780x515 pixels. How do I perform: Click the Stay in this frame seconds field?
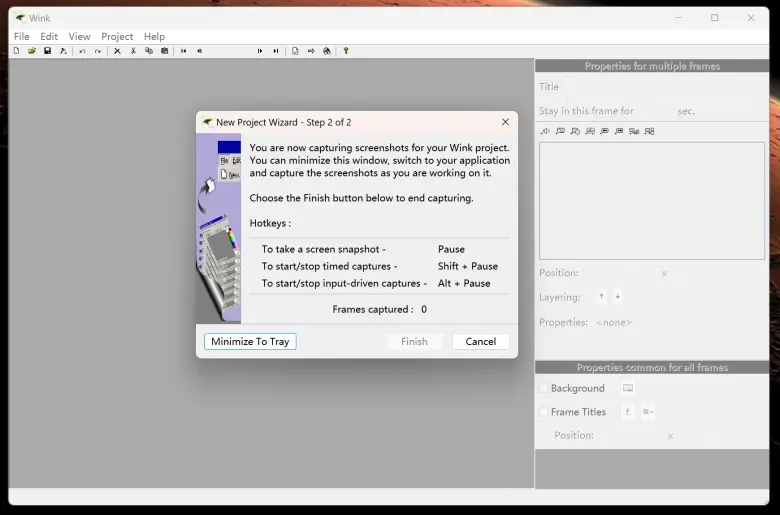[x=656, y=111]
